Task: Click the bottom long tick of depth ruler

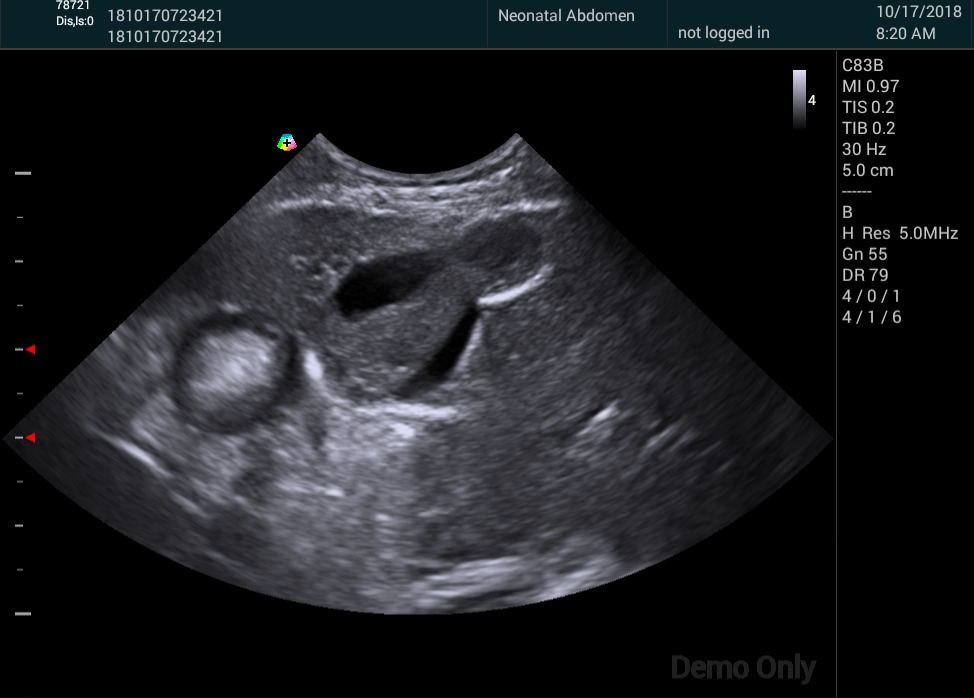Action: 23,614
